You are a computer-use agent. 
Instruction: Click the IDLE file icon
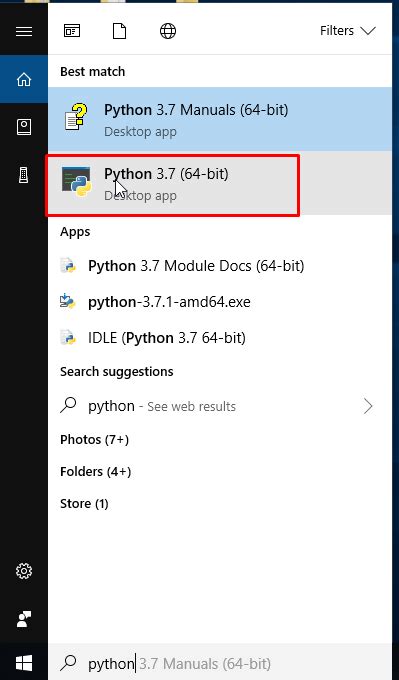(x=68, y=337)
